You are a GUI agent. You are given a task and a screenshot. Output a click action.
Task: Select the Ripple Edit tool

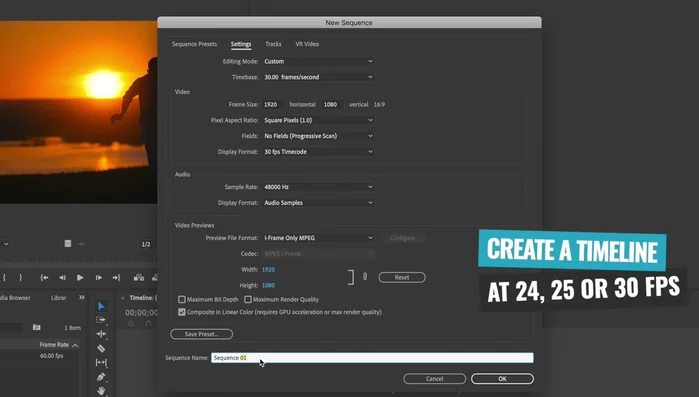(101, 334)
